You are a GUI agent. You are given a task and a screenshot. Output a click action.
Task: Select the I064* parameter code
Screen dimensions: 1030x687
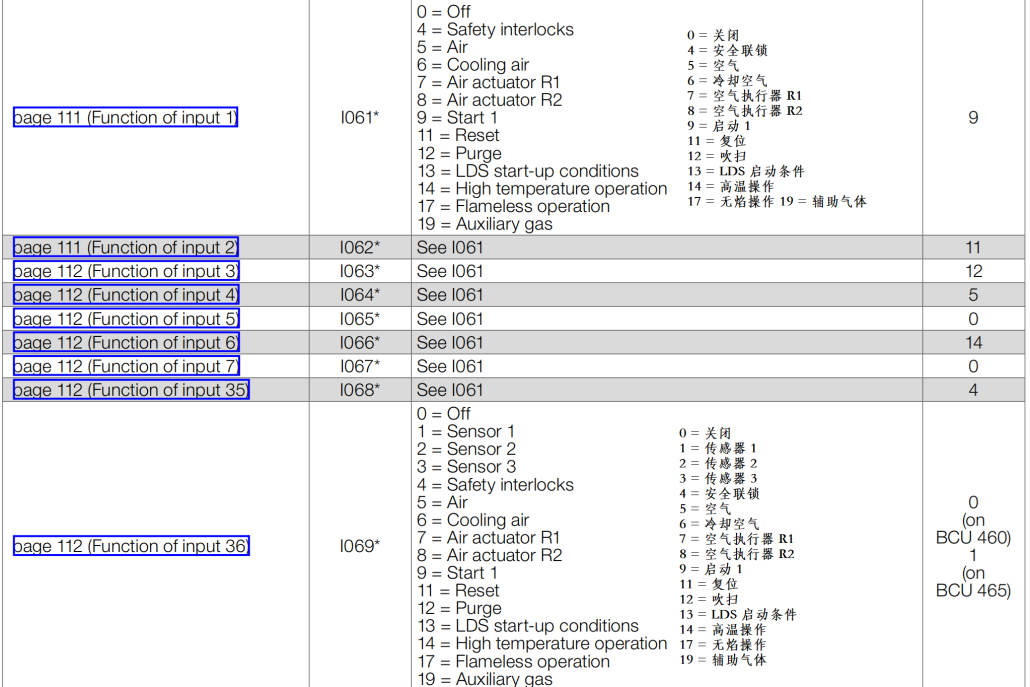pyautogui.click(x=359, y=295)
